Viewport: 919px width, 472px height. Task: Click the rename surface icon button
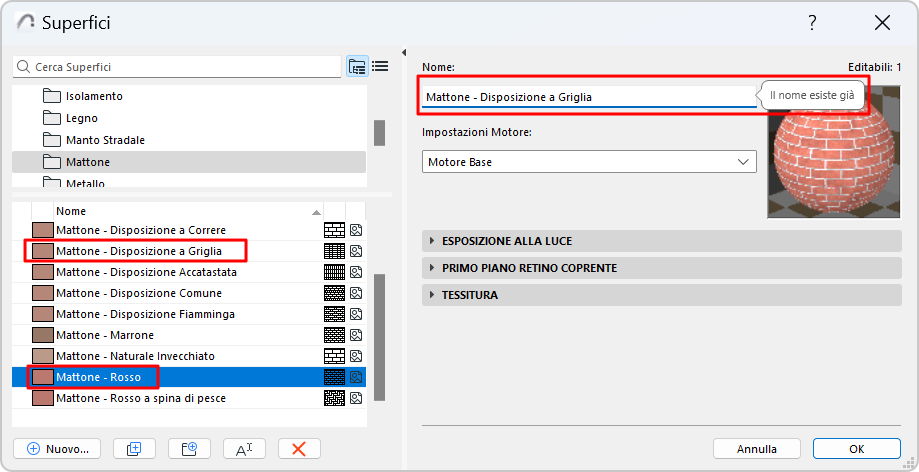click(243, 449)
